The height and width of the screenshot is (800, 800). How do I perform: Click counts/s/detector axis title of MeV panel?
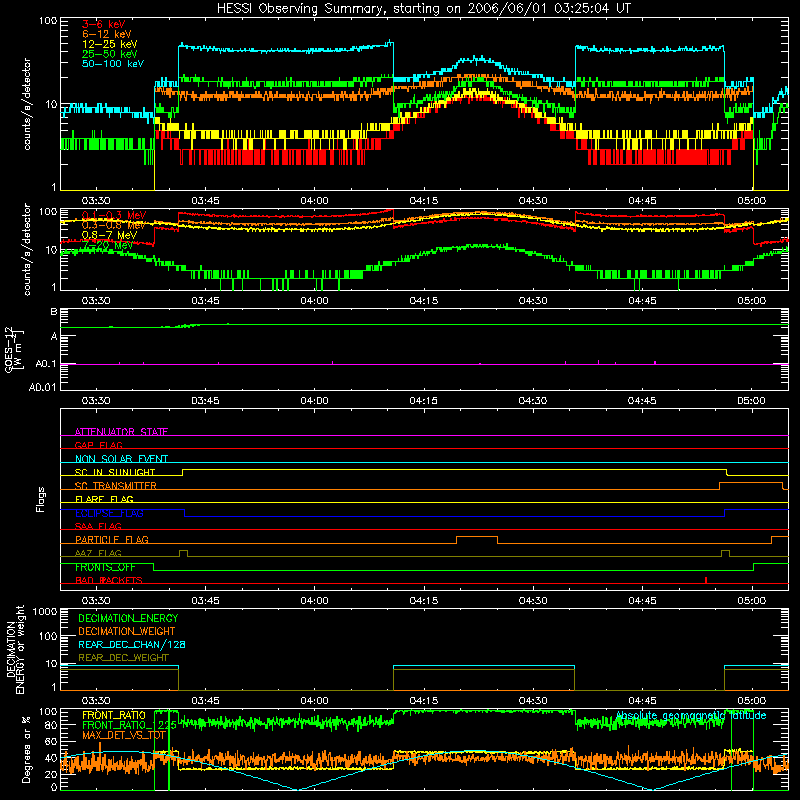coord(27,250)
